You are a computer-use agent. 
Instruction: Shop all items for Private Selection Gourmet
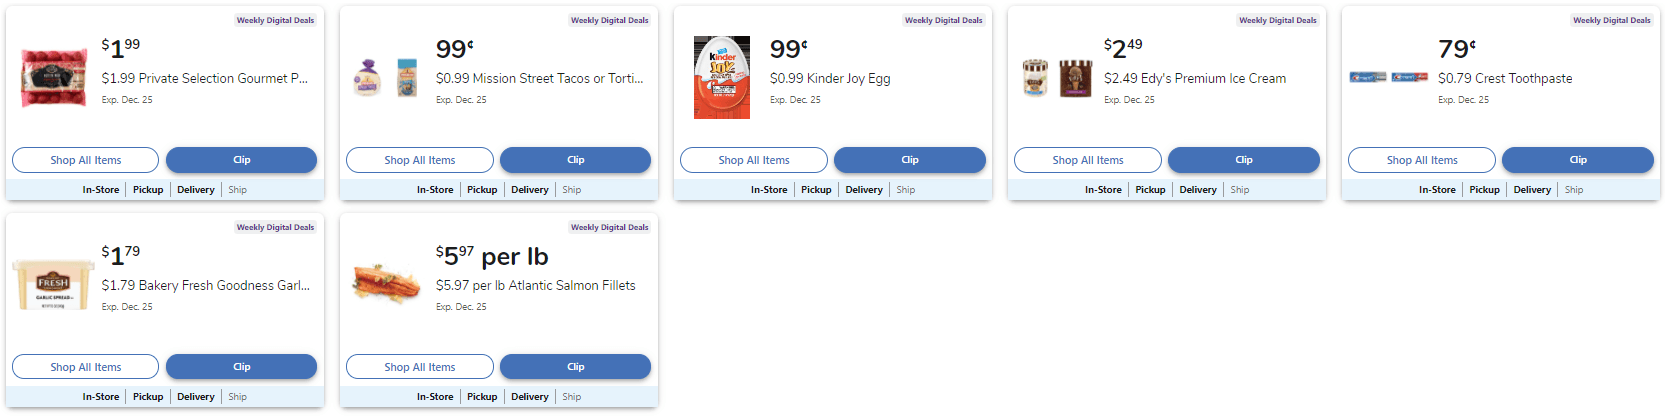[x=85, y=160]
